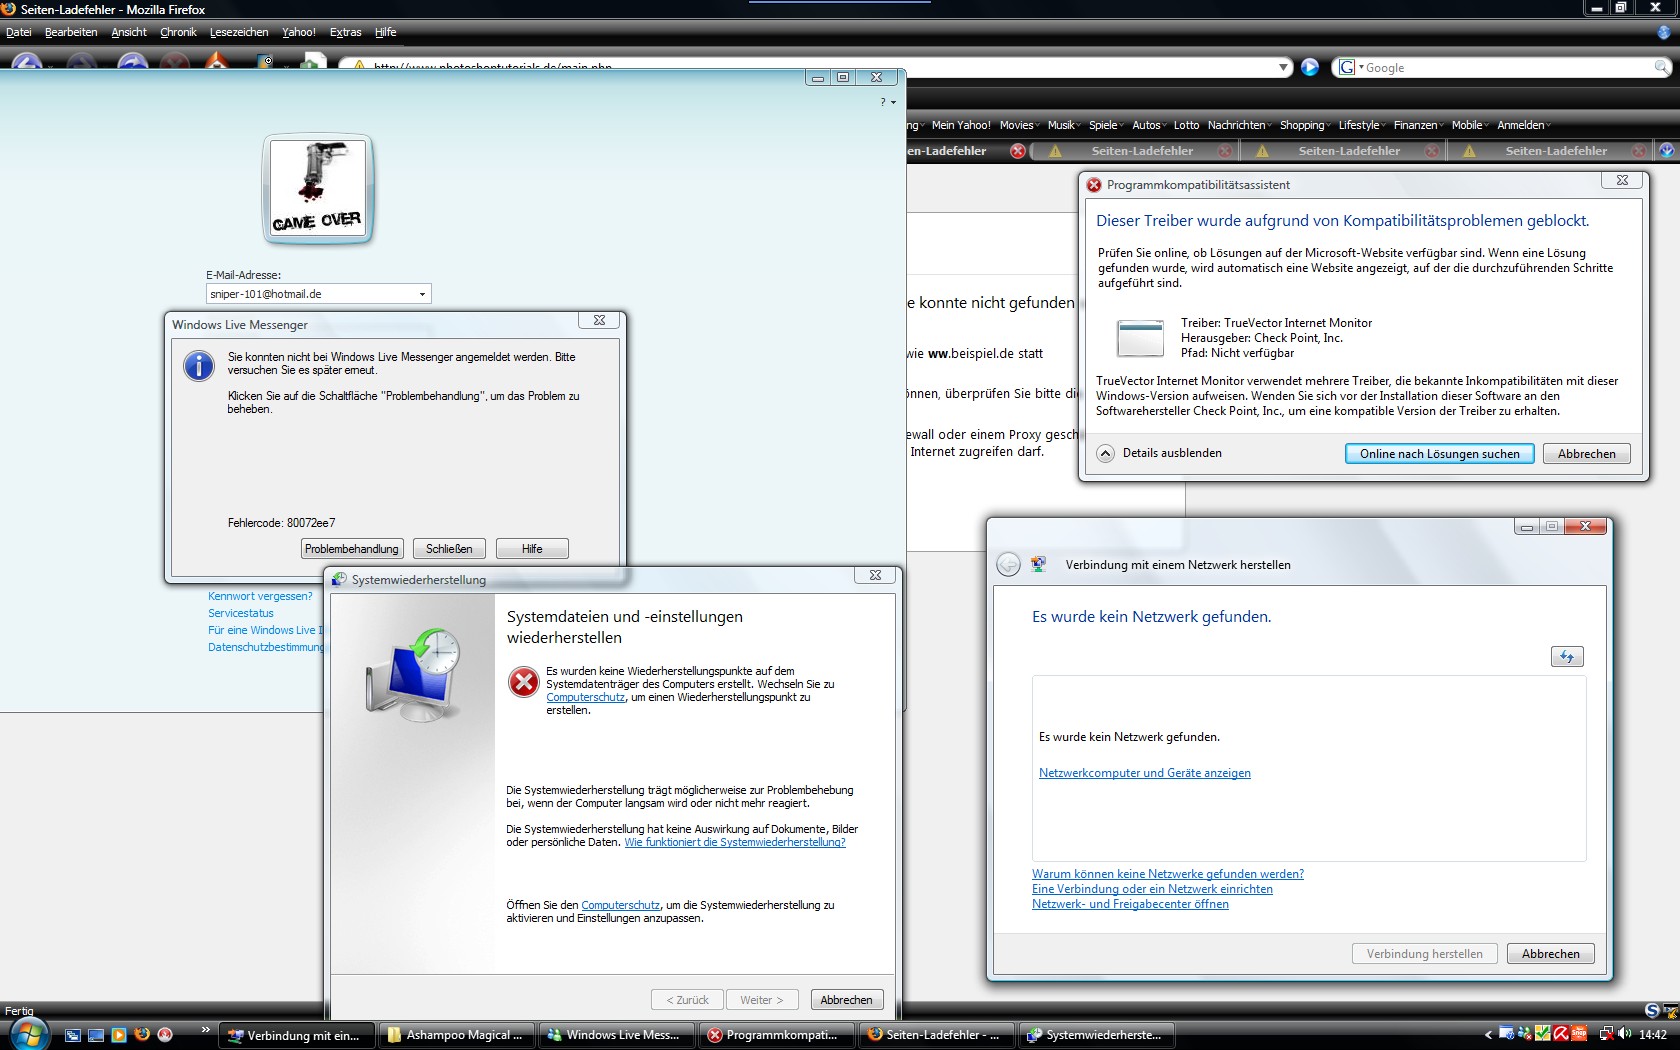Image resolution: width=1680 pixels, height=1050 pixels.
Task: Open 'Warum können keine Netzwerke gefunden werden?'
Action: [x=1168, y=874]
